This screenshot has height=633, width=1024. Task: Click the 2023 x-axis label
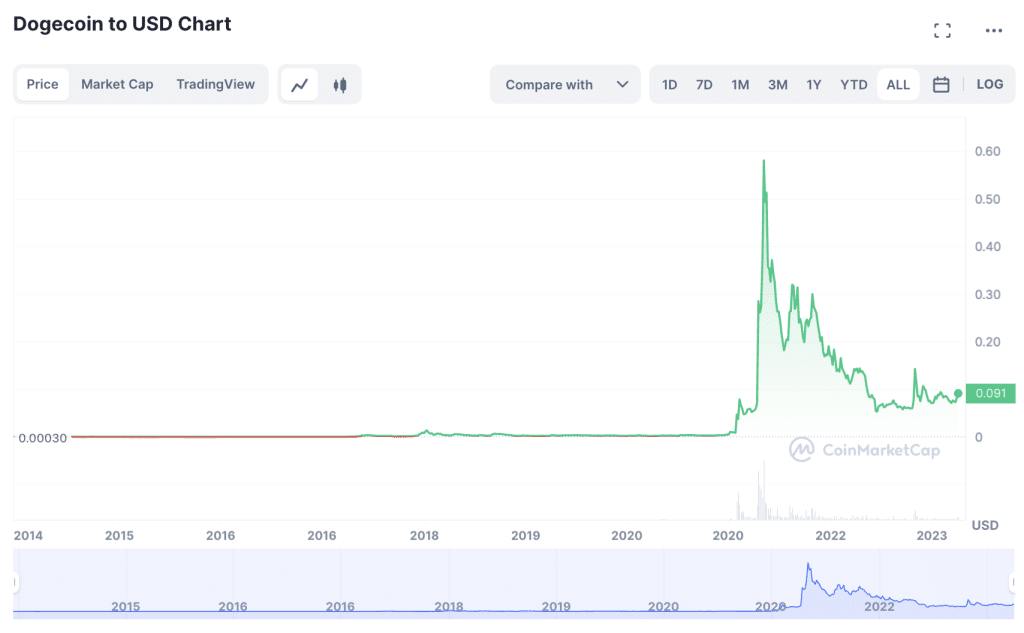click(x=931, y=536)
